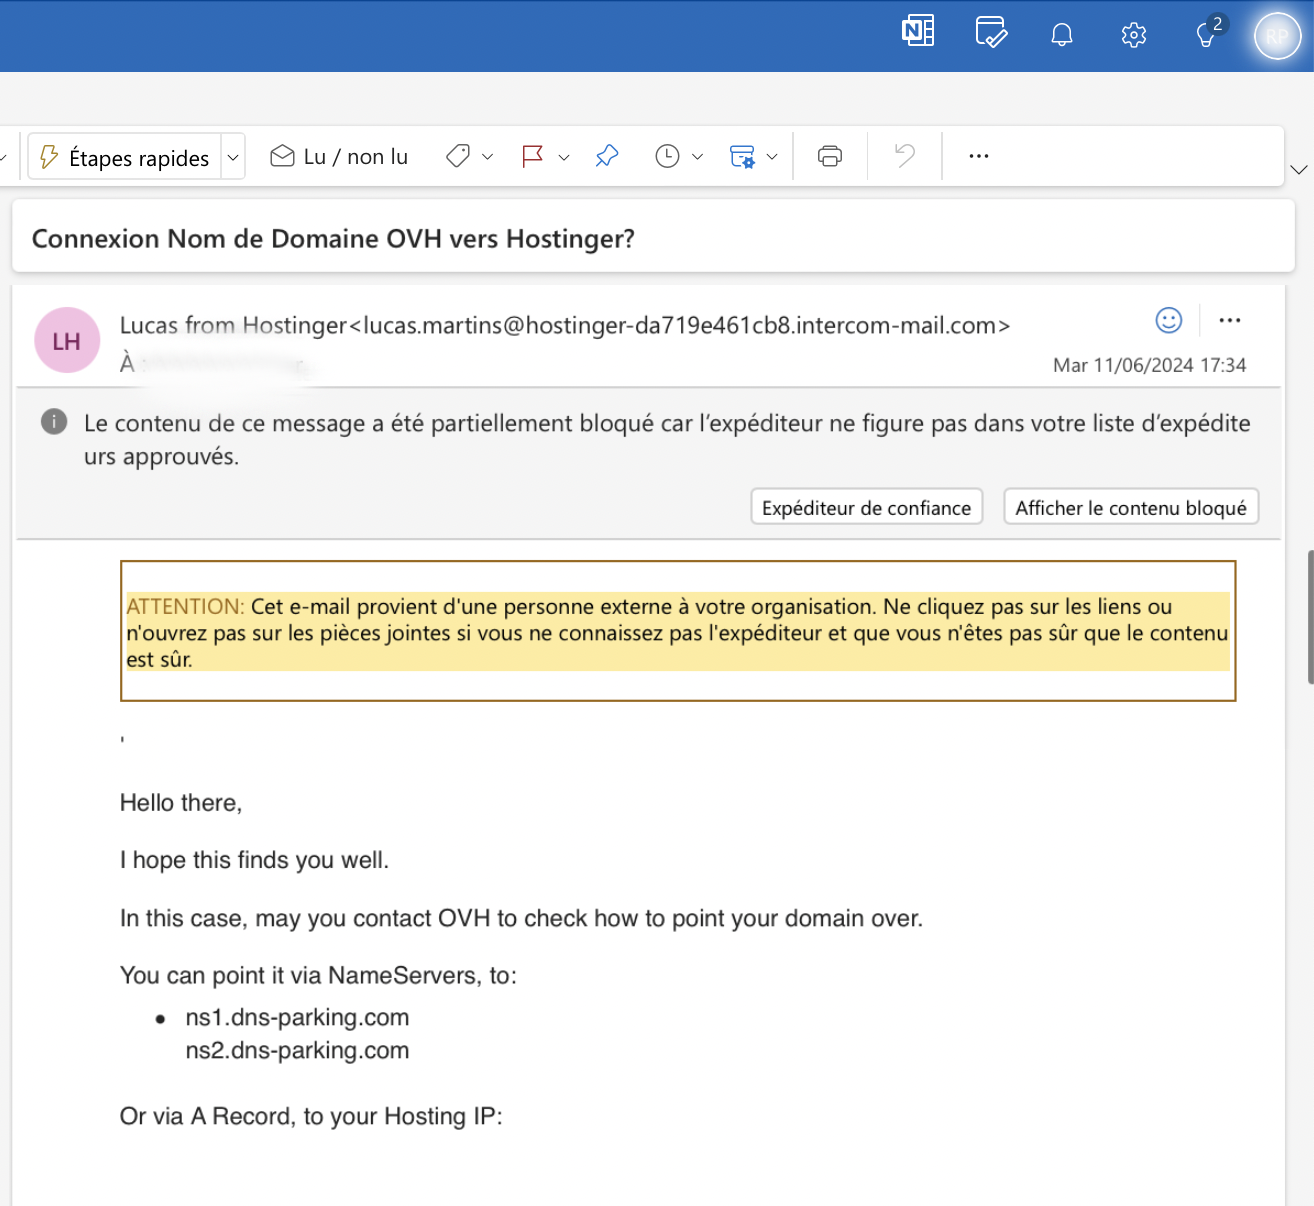Open the notifications bell
The width and height of the screenshot is (1314, 1206).
pyautogui.click(x=1062, y=35)
